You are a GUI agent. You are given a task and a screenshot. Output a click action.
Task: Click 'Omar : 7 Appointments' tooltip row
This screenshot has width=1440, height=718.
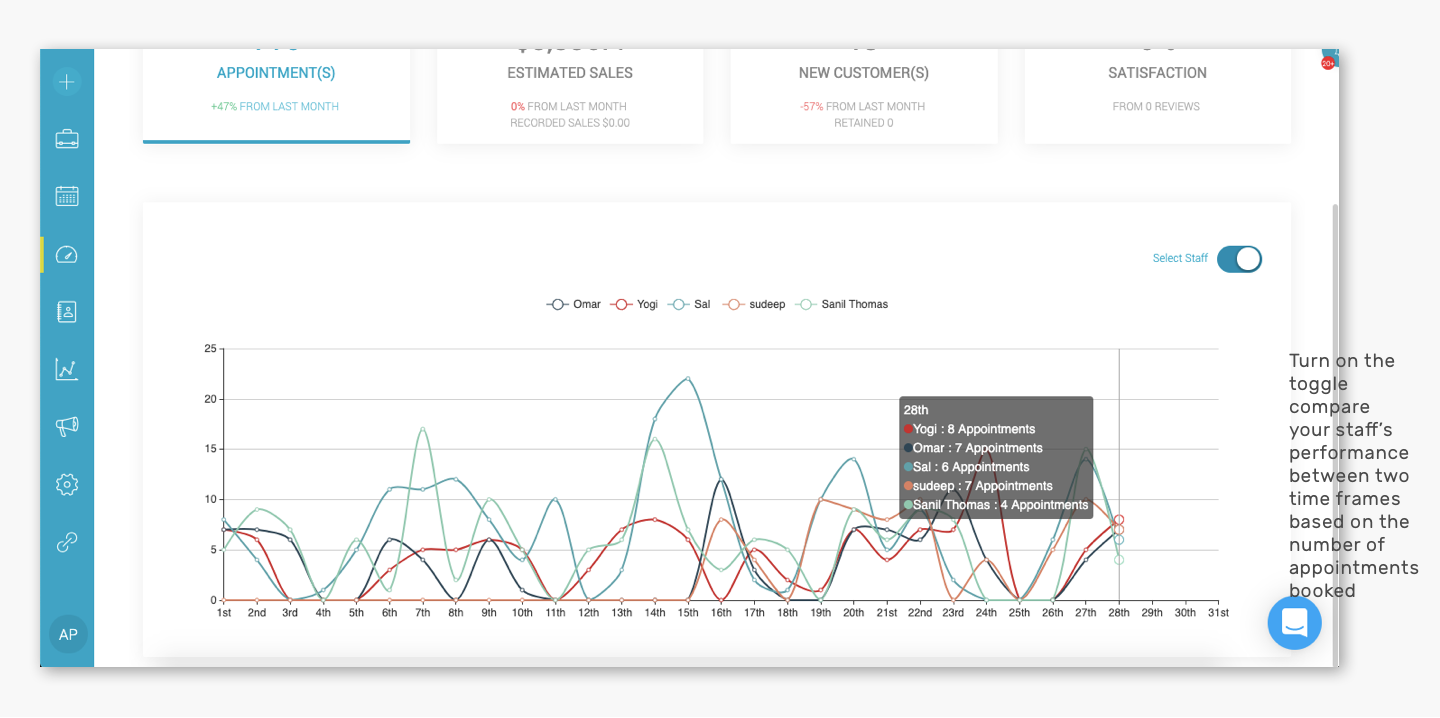[x=973, y=448]
